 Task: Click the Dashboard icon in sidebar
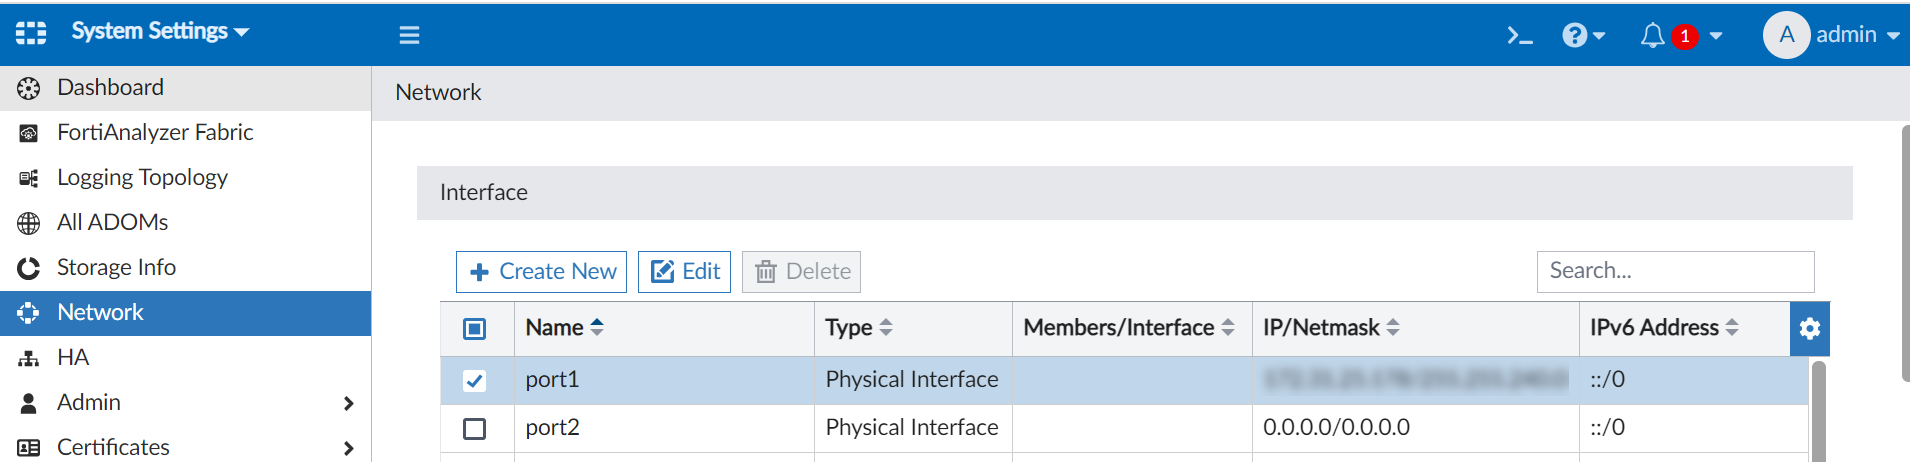click(29, 88)
